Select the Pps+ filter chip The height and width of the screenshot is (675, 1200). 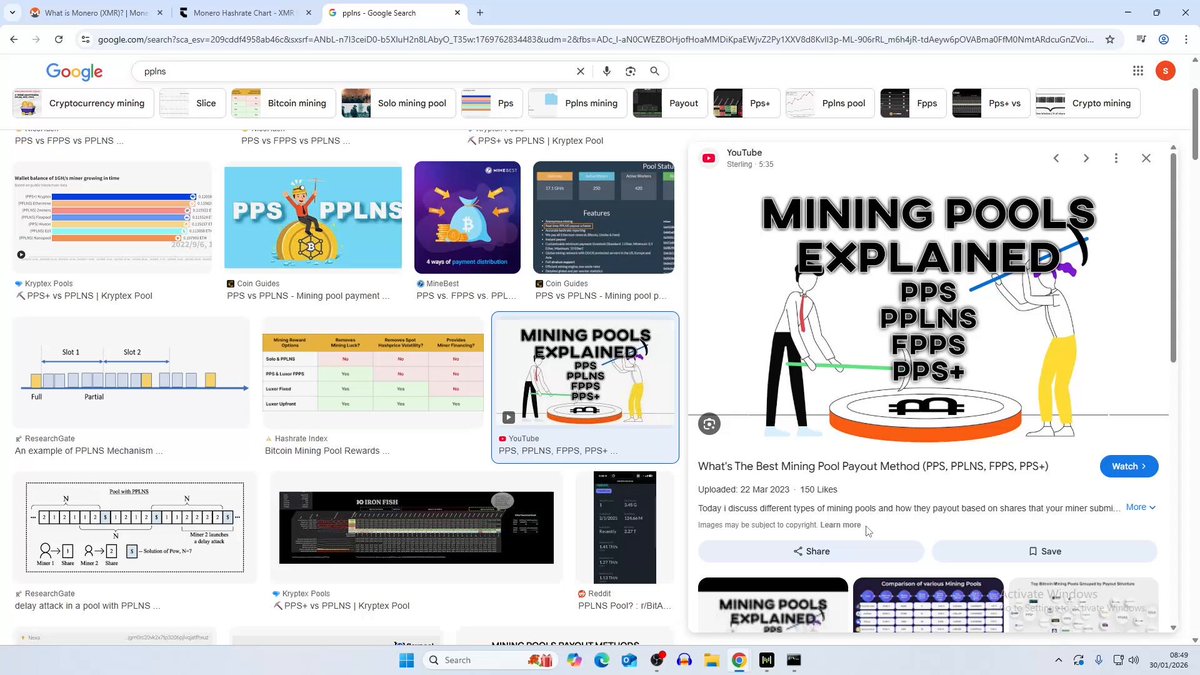coord(745,103)
